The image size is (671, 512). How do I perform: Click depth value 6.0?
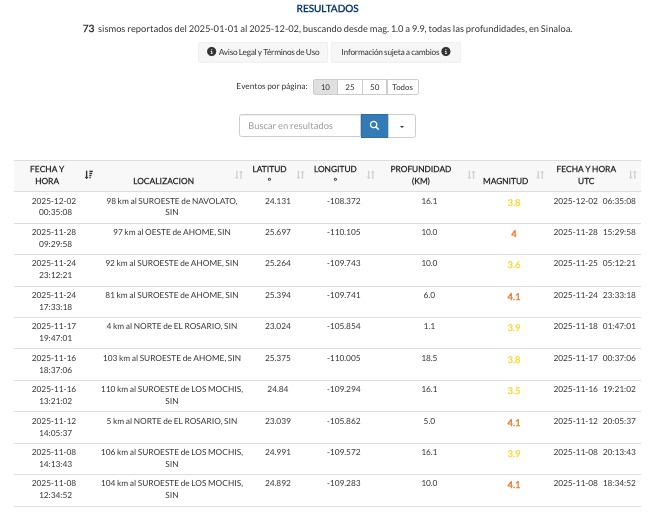(x=429, y=295)
